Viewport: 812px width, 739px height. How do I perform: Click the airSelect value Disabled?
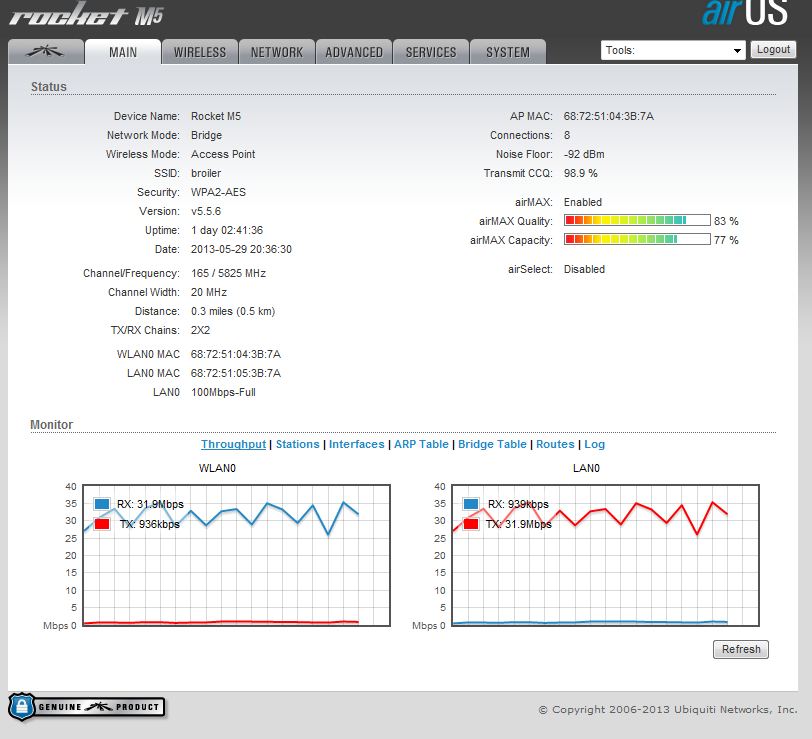click(584, 269)
